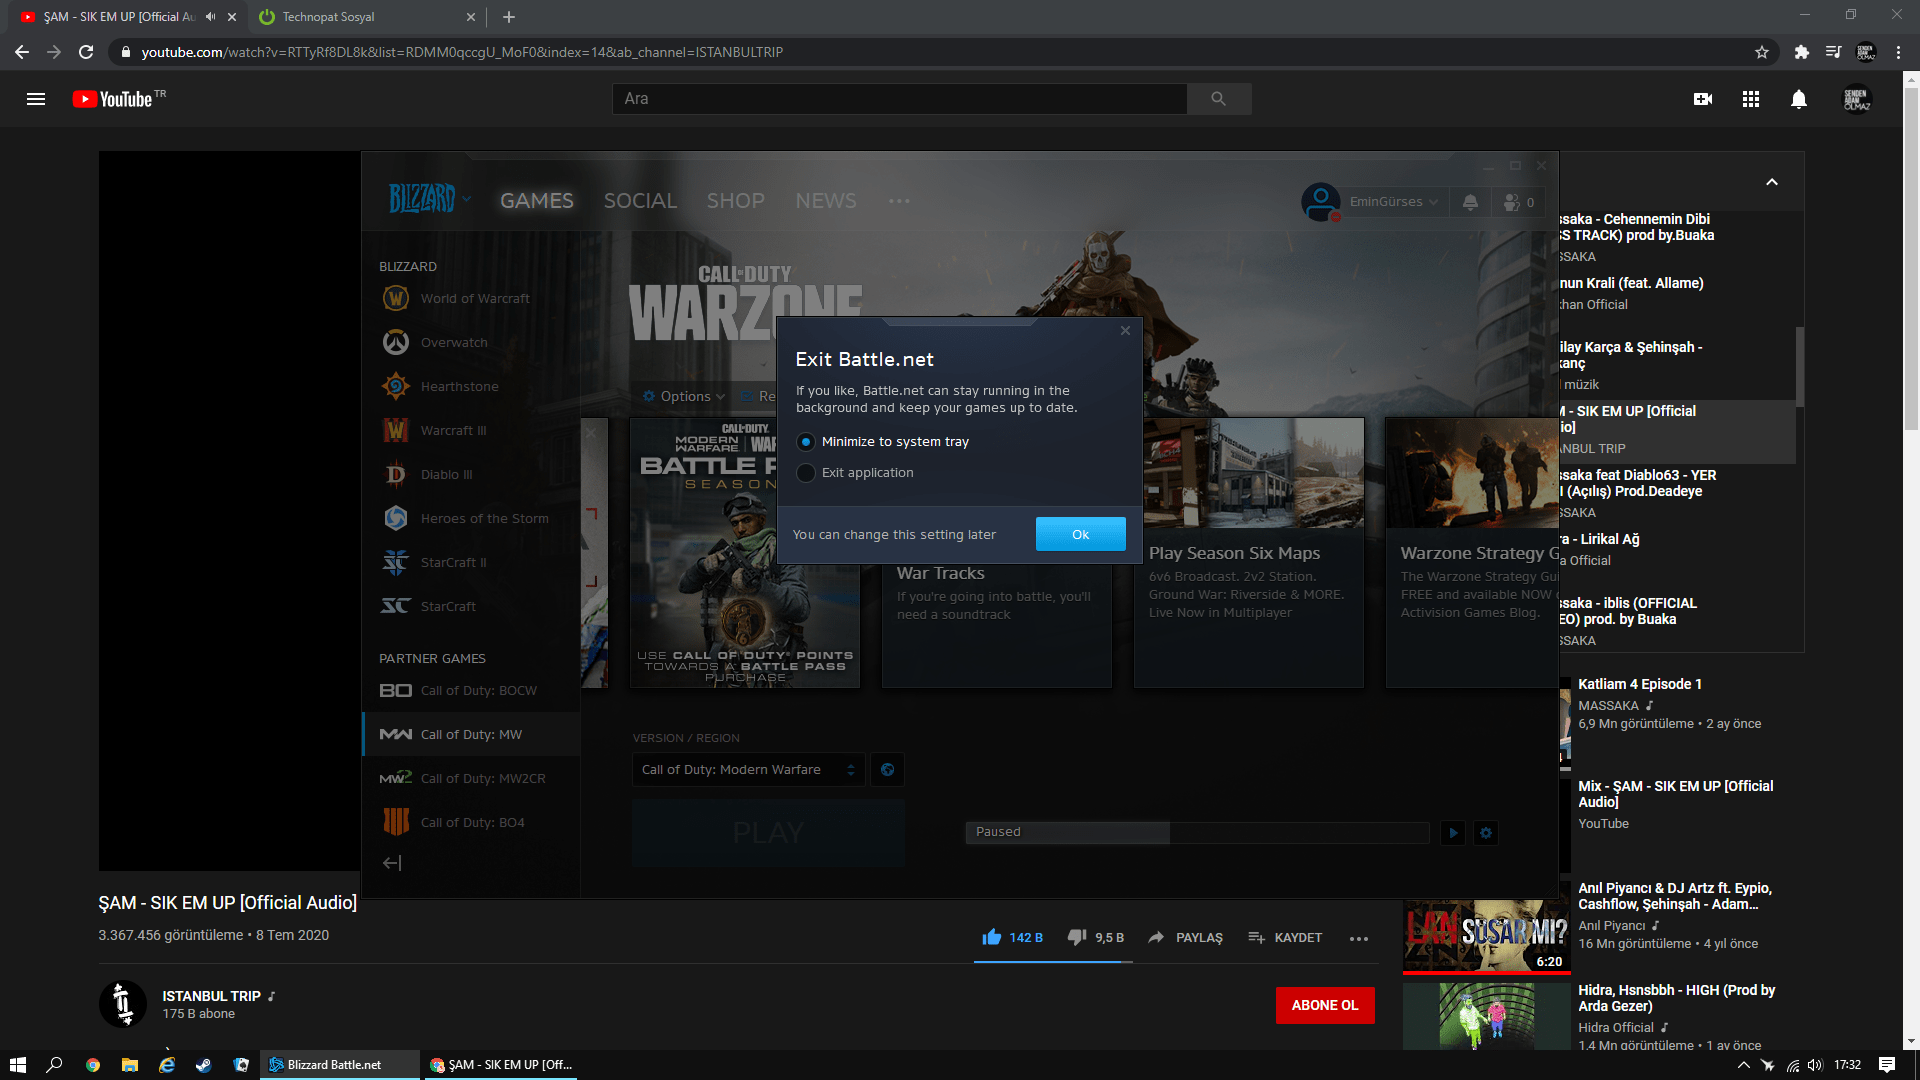Confirm with the Ok button
Viewport: 1920px width, 1080px height.
tap(1080, 534)
